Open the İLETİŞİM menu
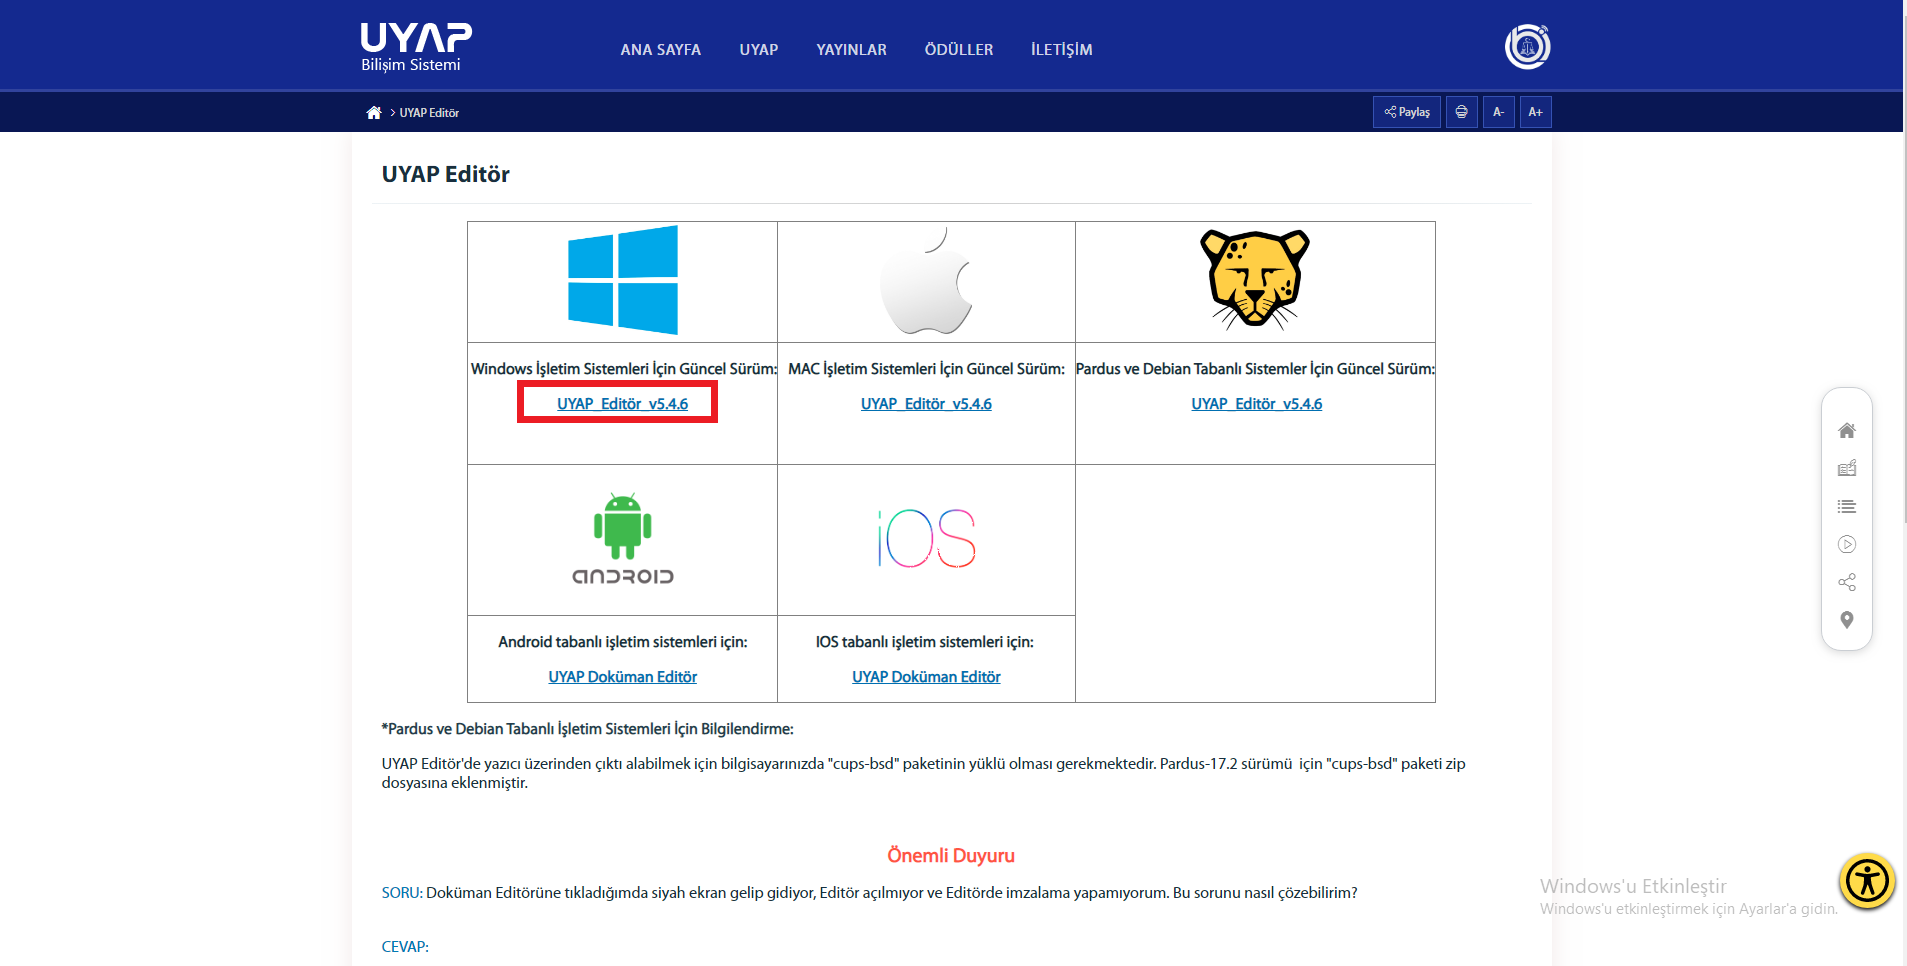This screenshot has height=966, width=1907. [1061, 50]
